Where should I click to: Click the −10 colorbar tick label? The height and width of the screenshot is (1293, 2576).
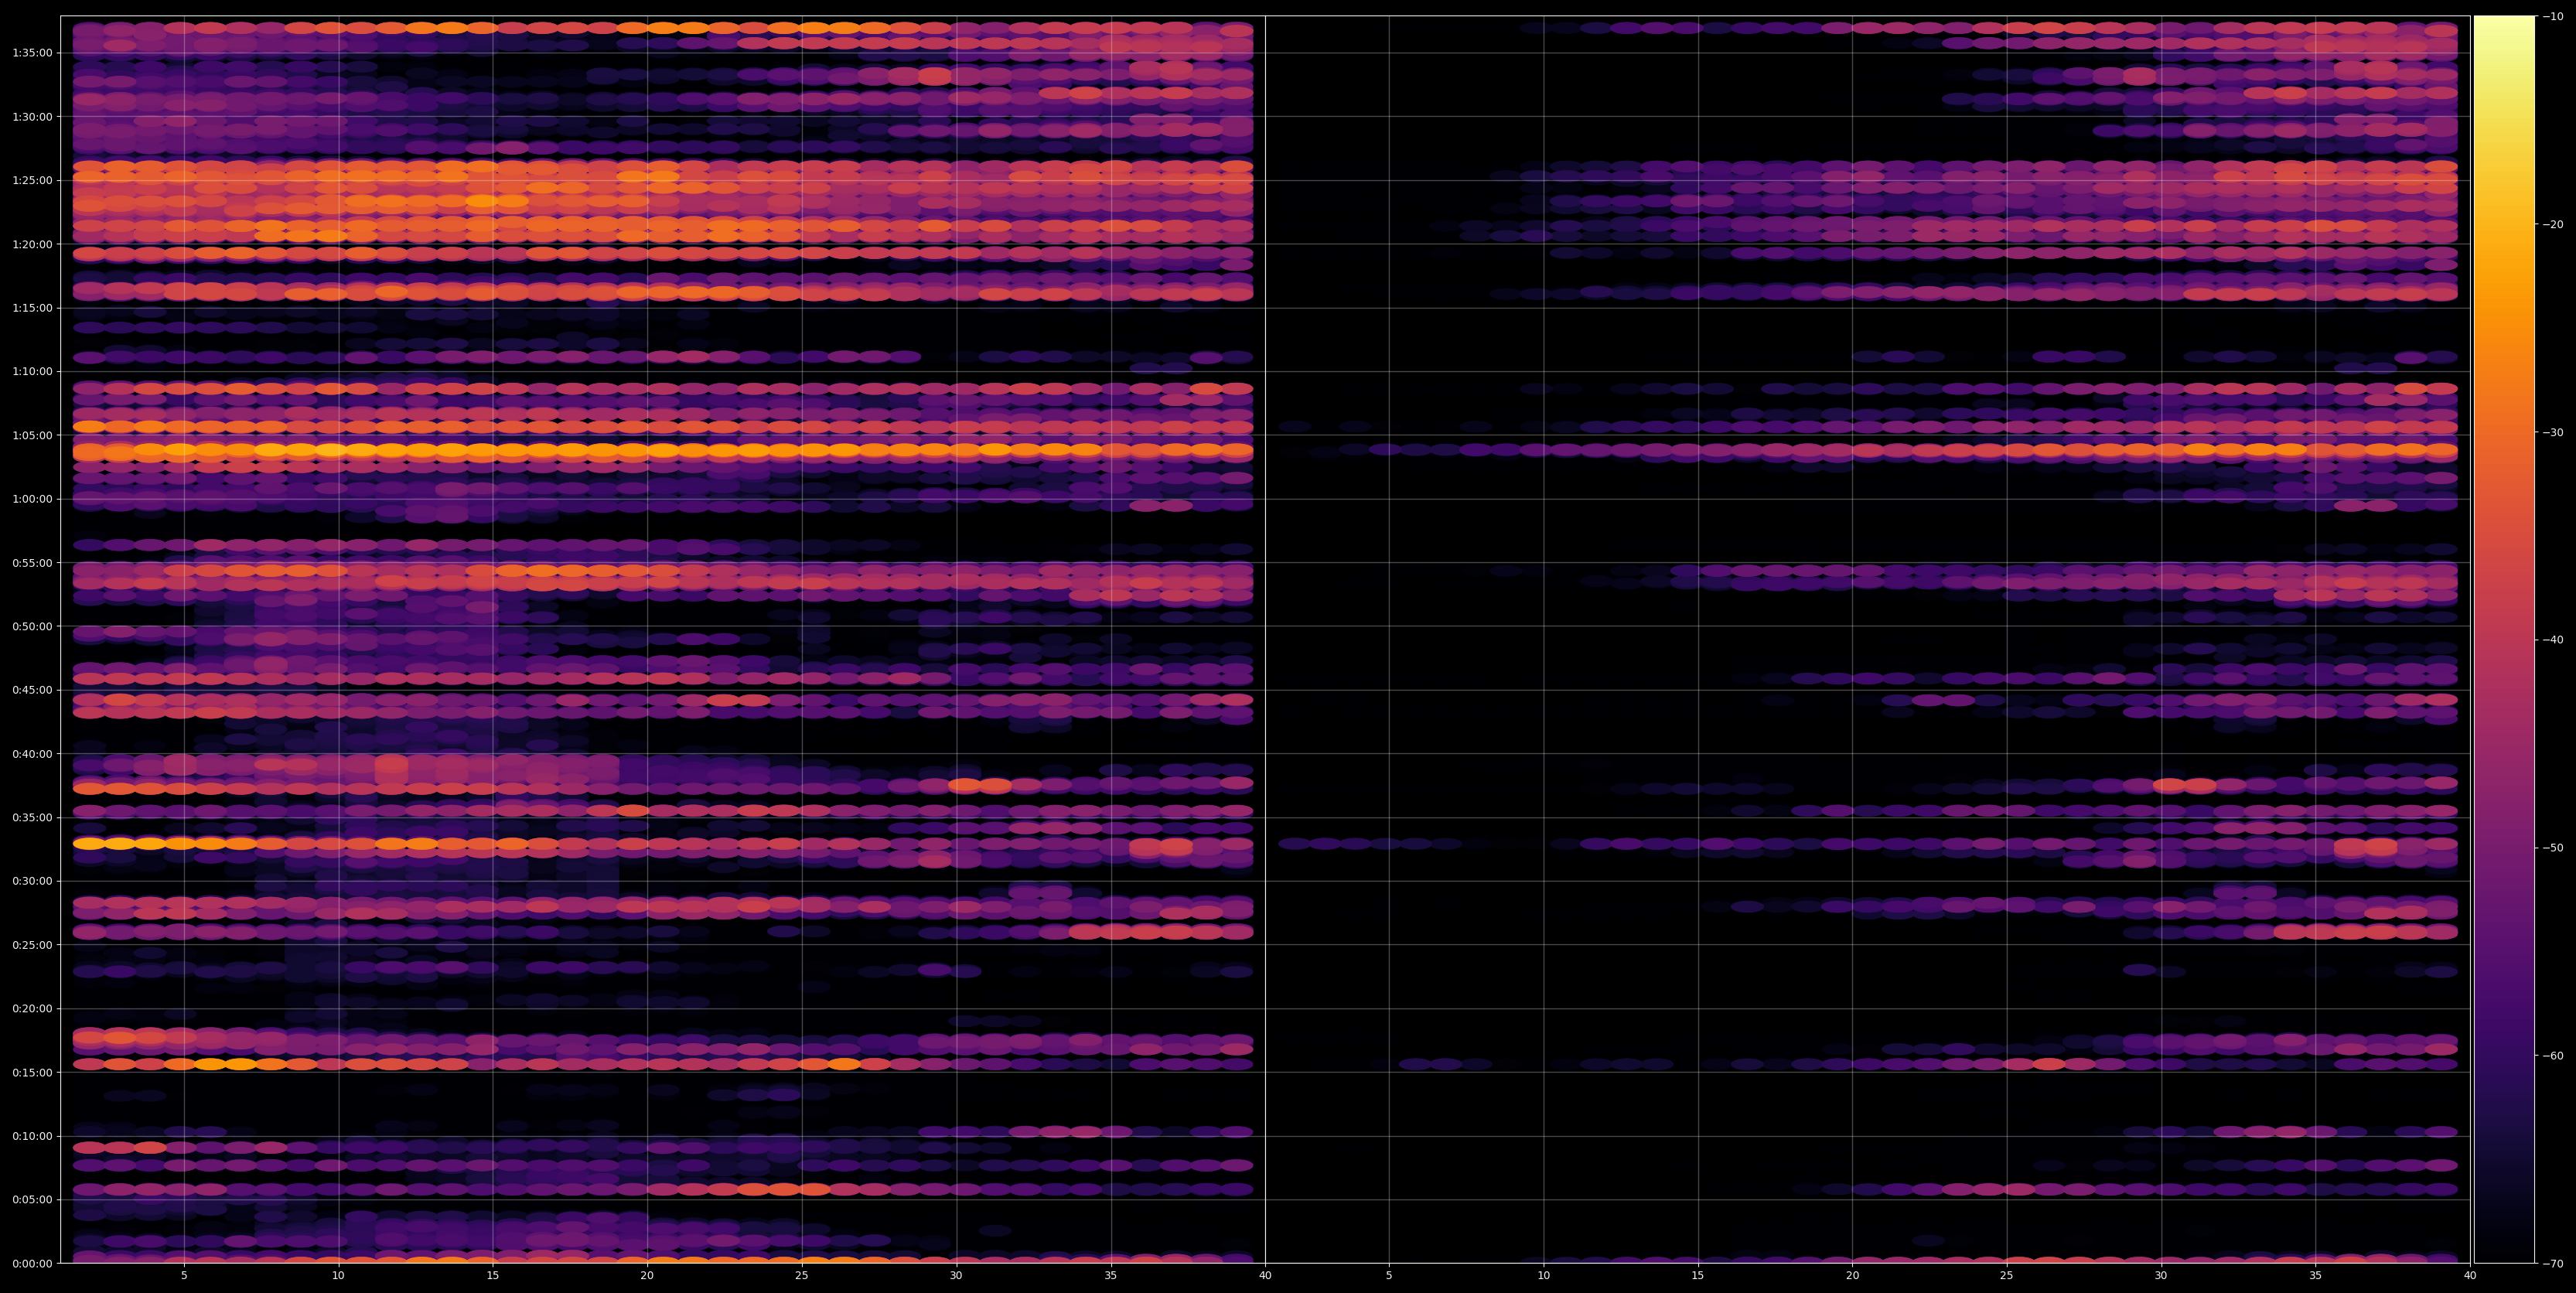[x=2553, y=16]
